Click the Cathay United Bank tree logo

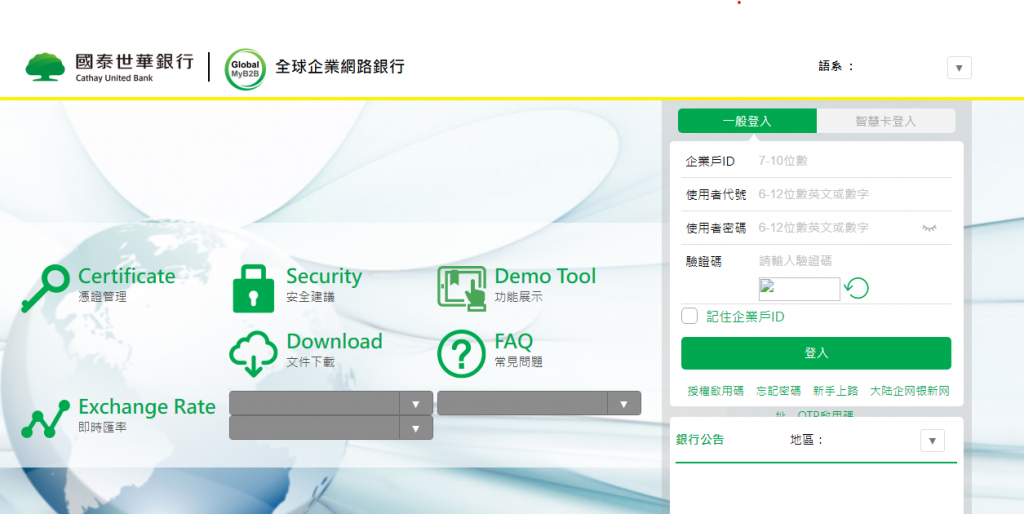click(x=45, y=67)
